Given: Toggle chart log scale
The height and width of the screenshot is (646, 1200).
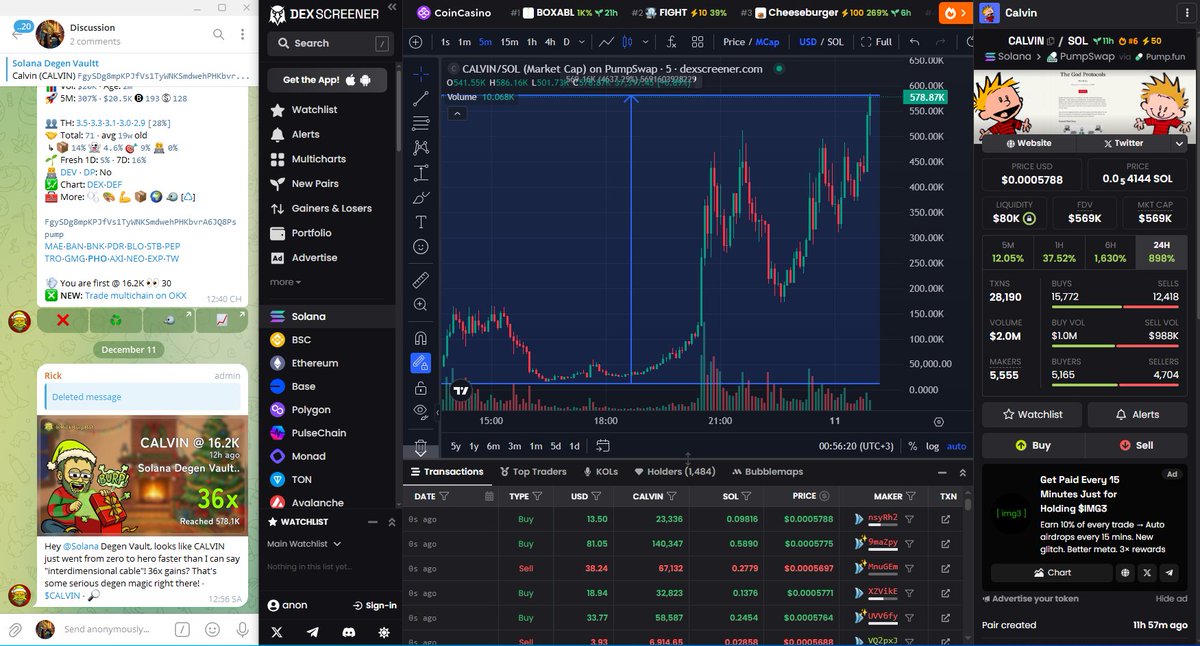Looking at the screenshot, I should 933,446.
